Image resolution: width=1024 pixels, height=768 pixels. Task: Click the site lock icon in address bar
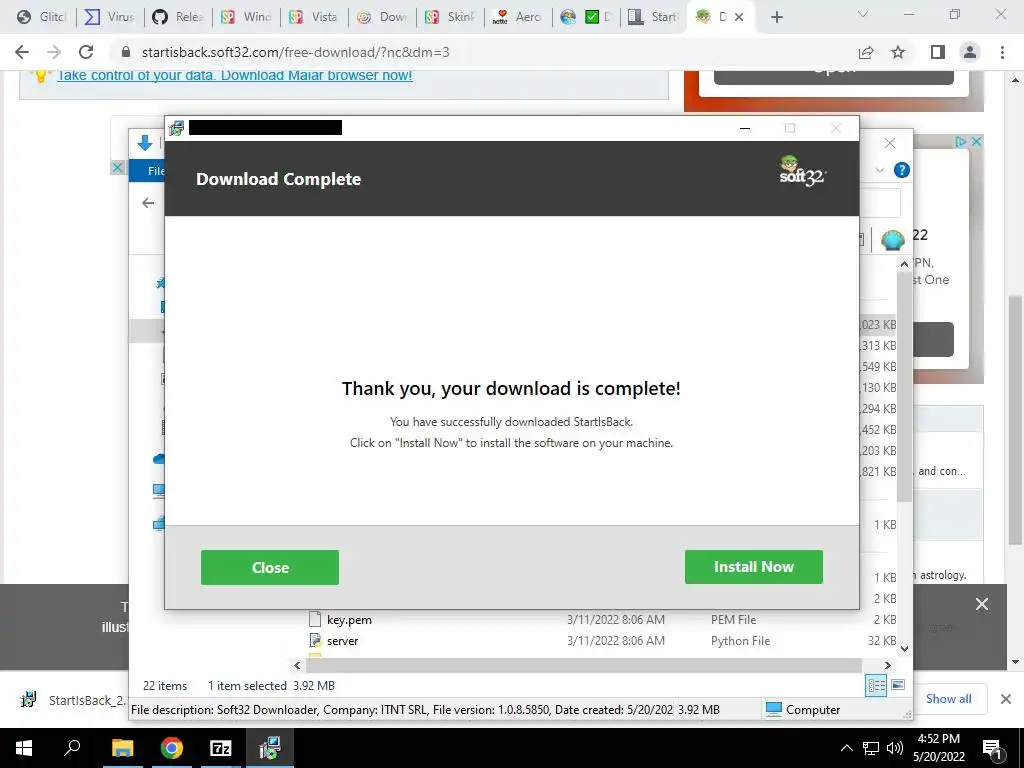(127, 52)
